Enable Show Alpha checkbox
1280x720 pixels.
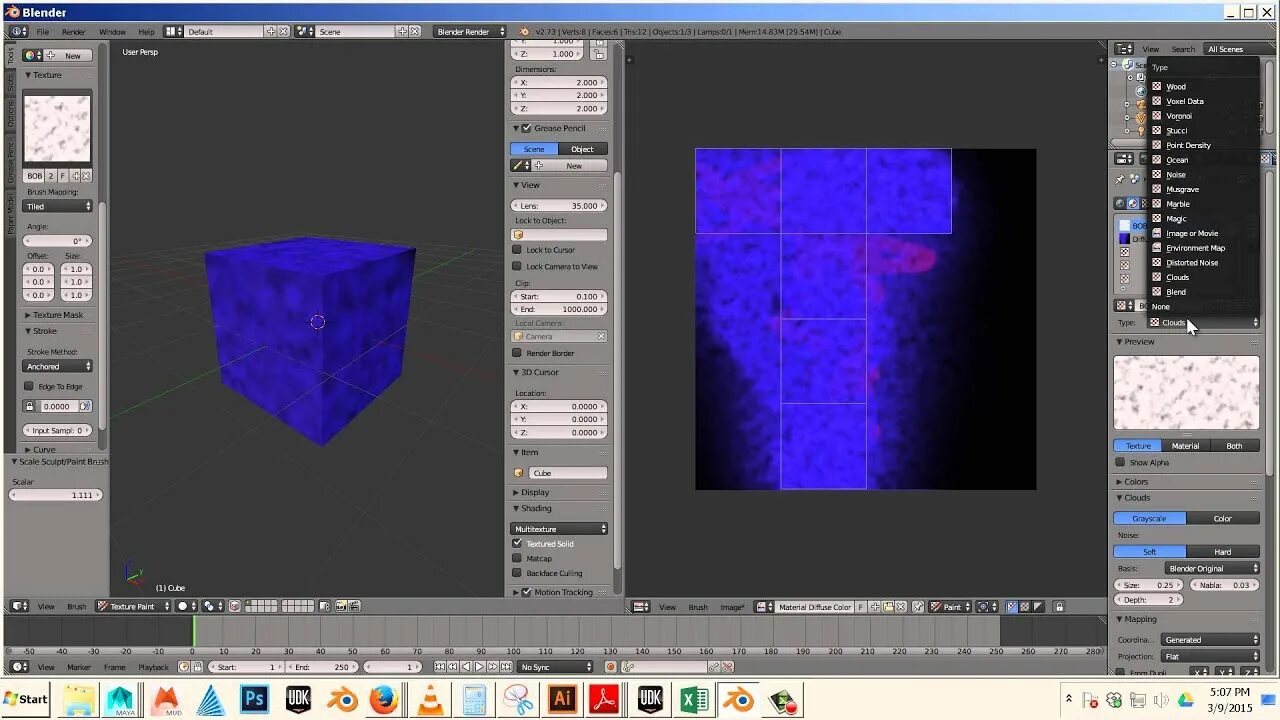click(x=1120, y=462)
